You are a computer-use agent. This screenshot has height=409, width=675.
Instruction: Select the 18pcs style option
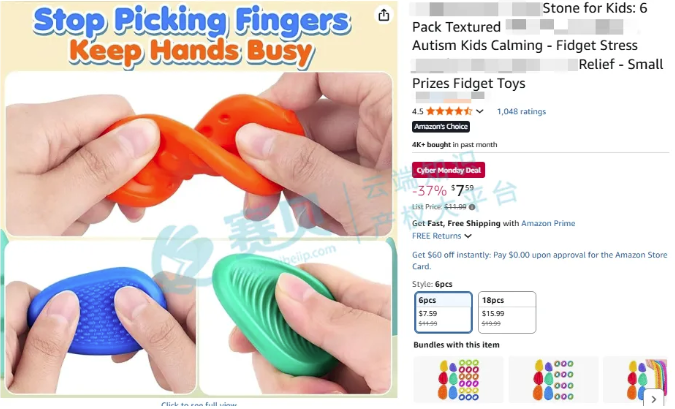point(507,313)
